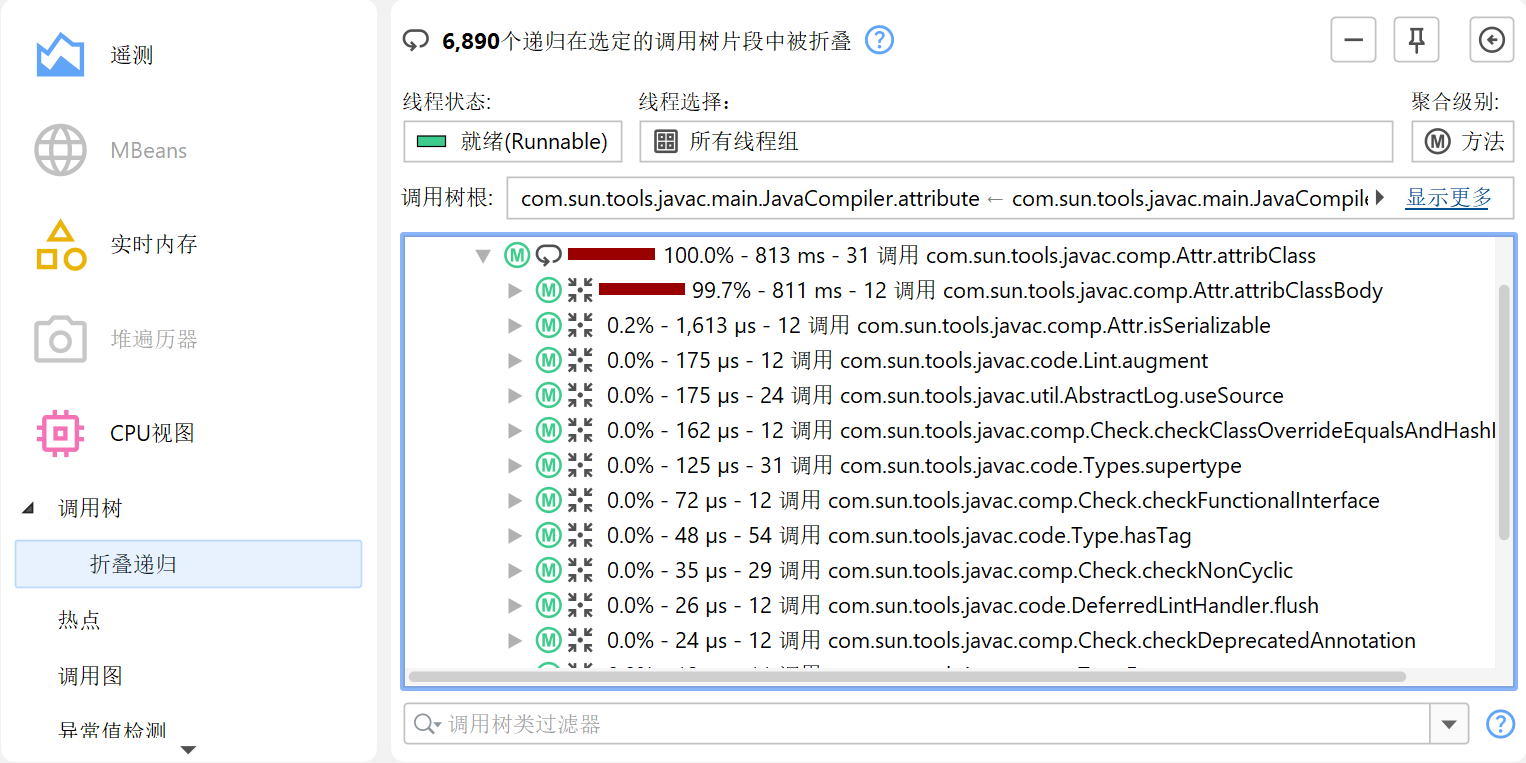Click the collapse-arrows icon on the Types.supertype row

(580, 465)
